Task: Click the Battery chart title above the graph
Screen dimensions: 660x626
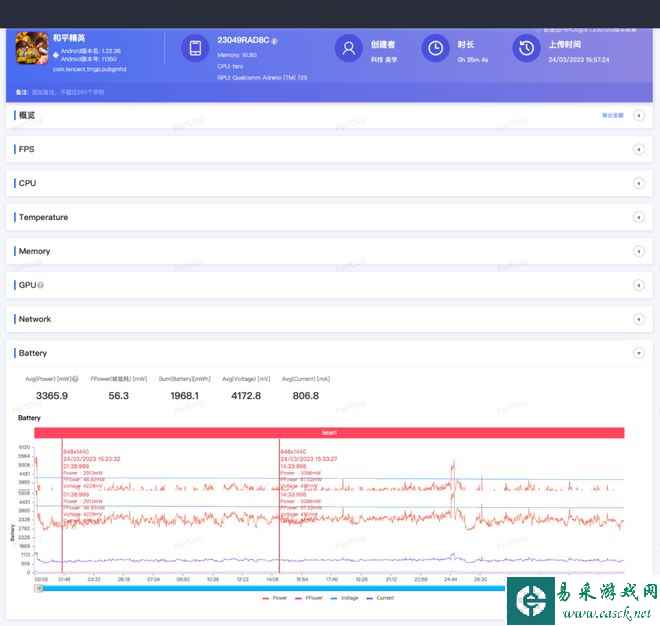Action: [x=29, y=418]
